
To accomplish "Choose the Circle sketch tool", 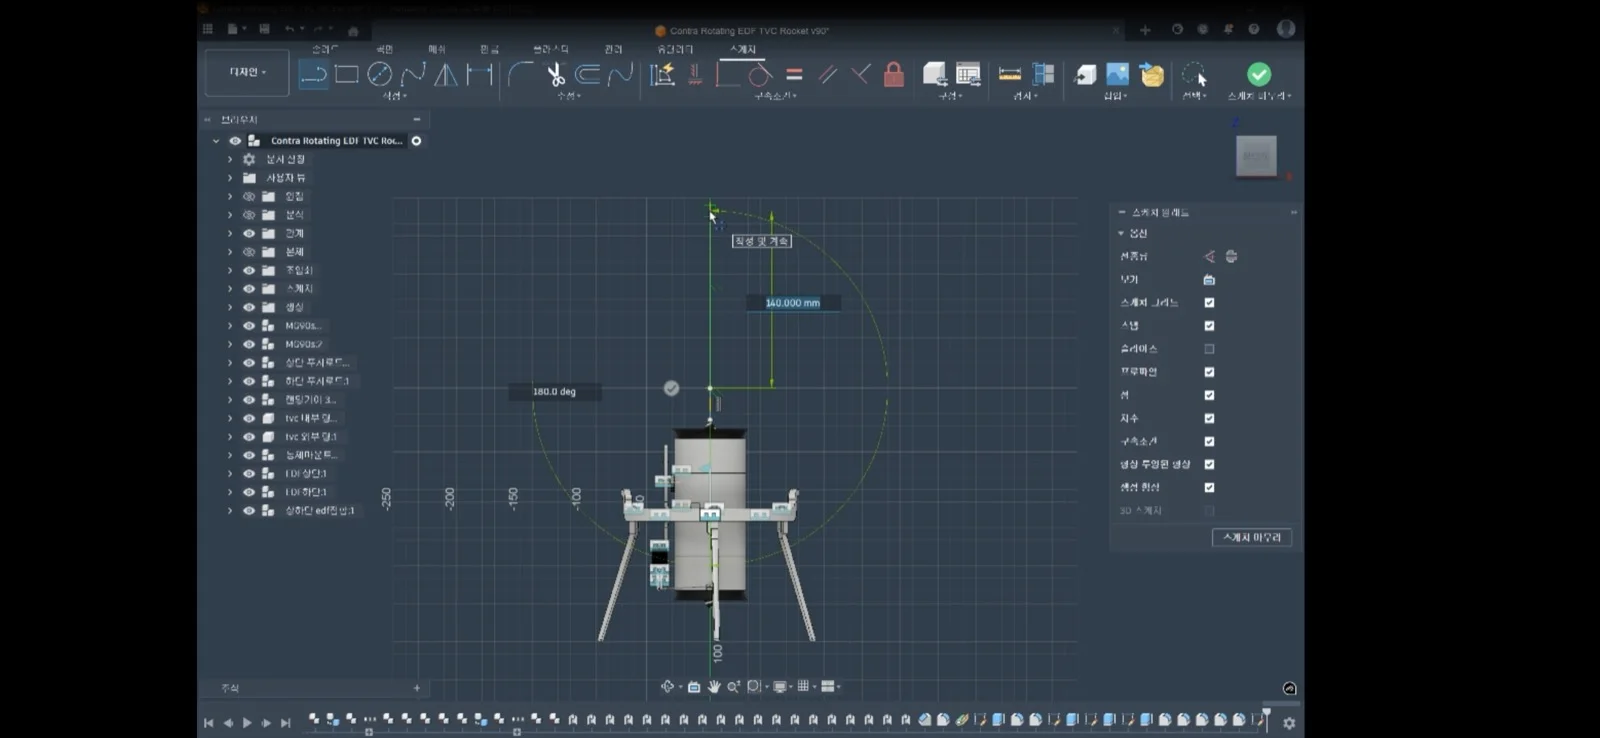I will tap(380, 74).
